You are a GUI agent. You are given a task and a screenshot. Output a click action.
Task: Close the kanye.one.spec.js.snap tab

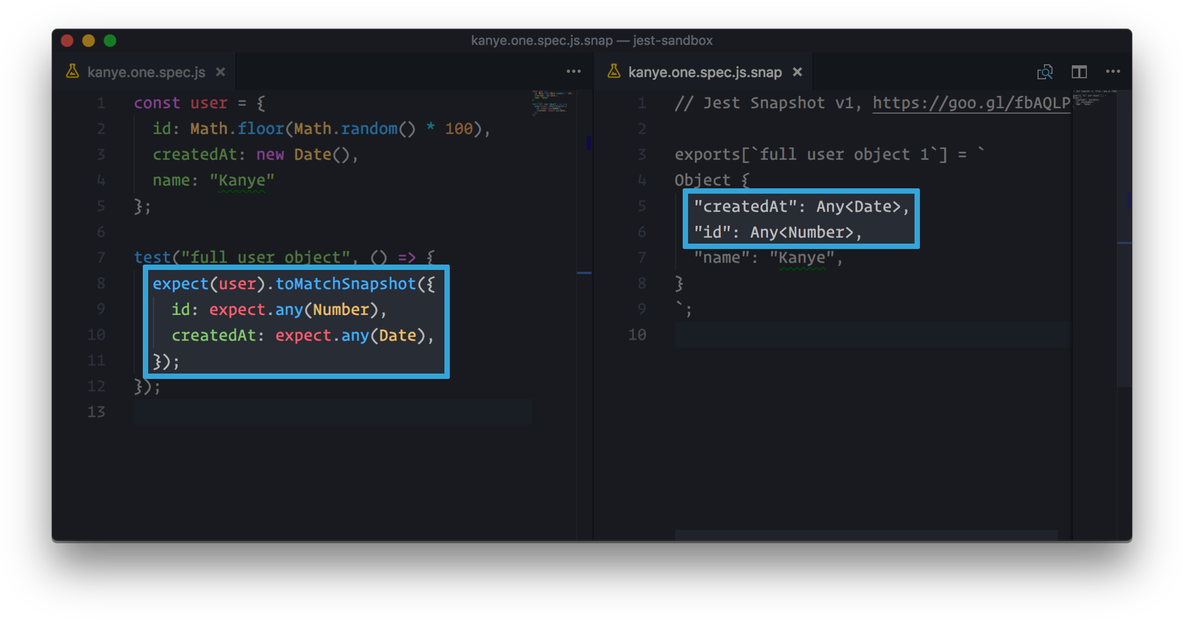tap(797, 72)
